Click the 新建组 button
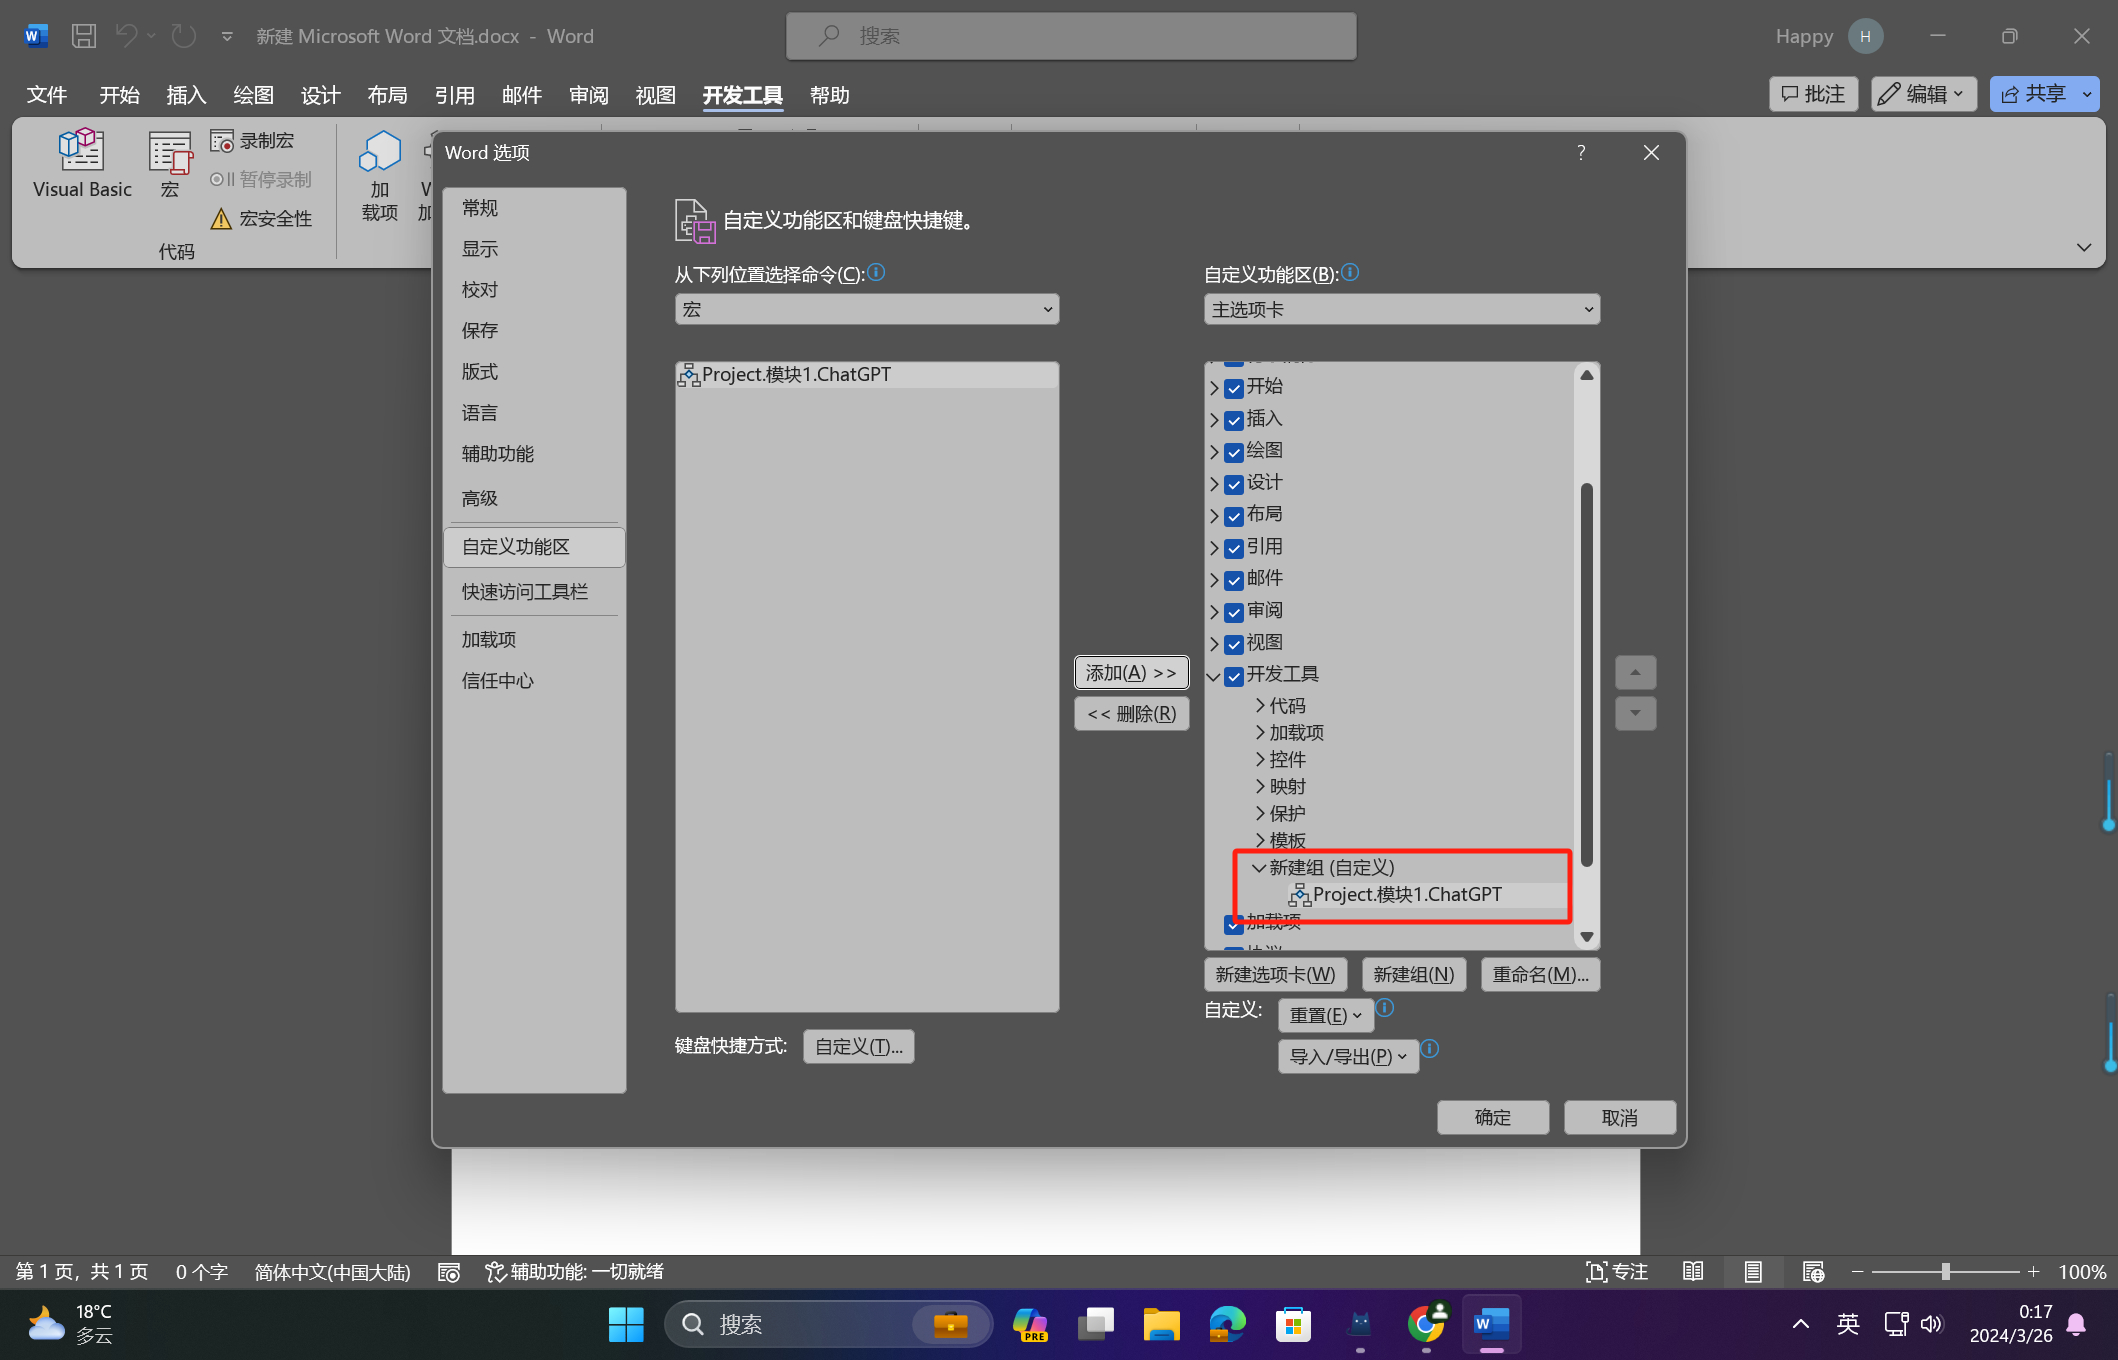The height and width of the screenshot is (1360, 2118). (1413, 974)
